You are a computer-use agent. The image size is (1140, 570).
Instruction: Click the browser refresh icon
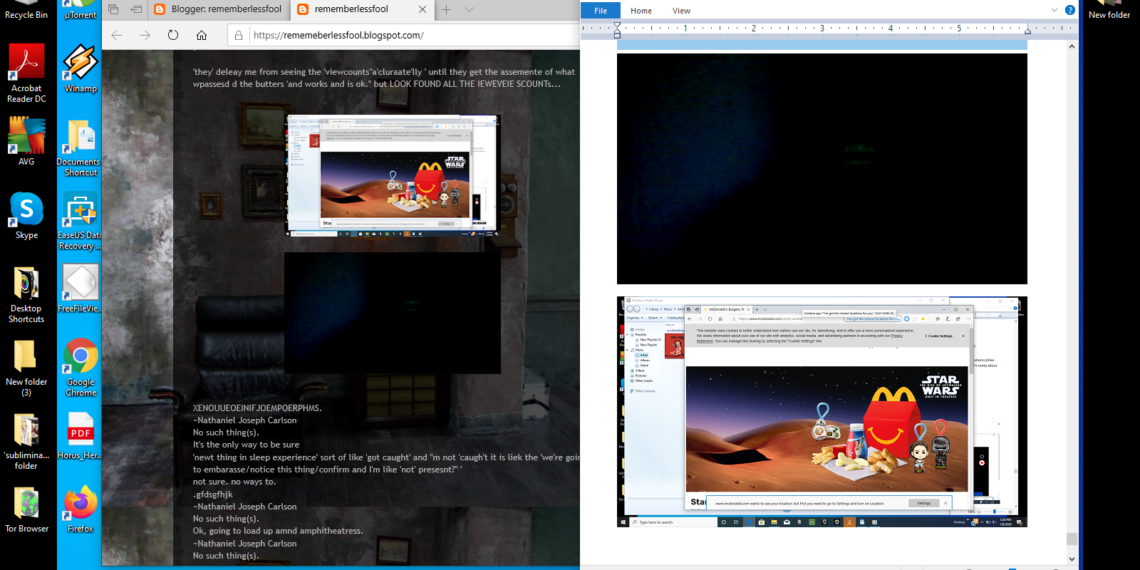point(173,35)
